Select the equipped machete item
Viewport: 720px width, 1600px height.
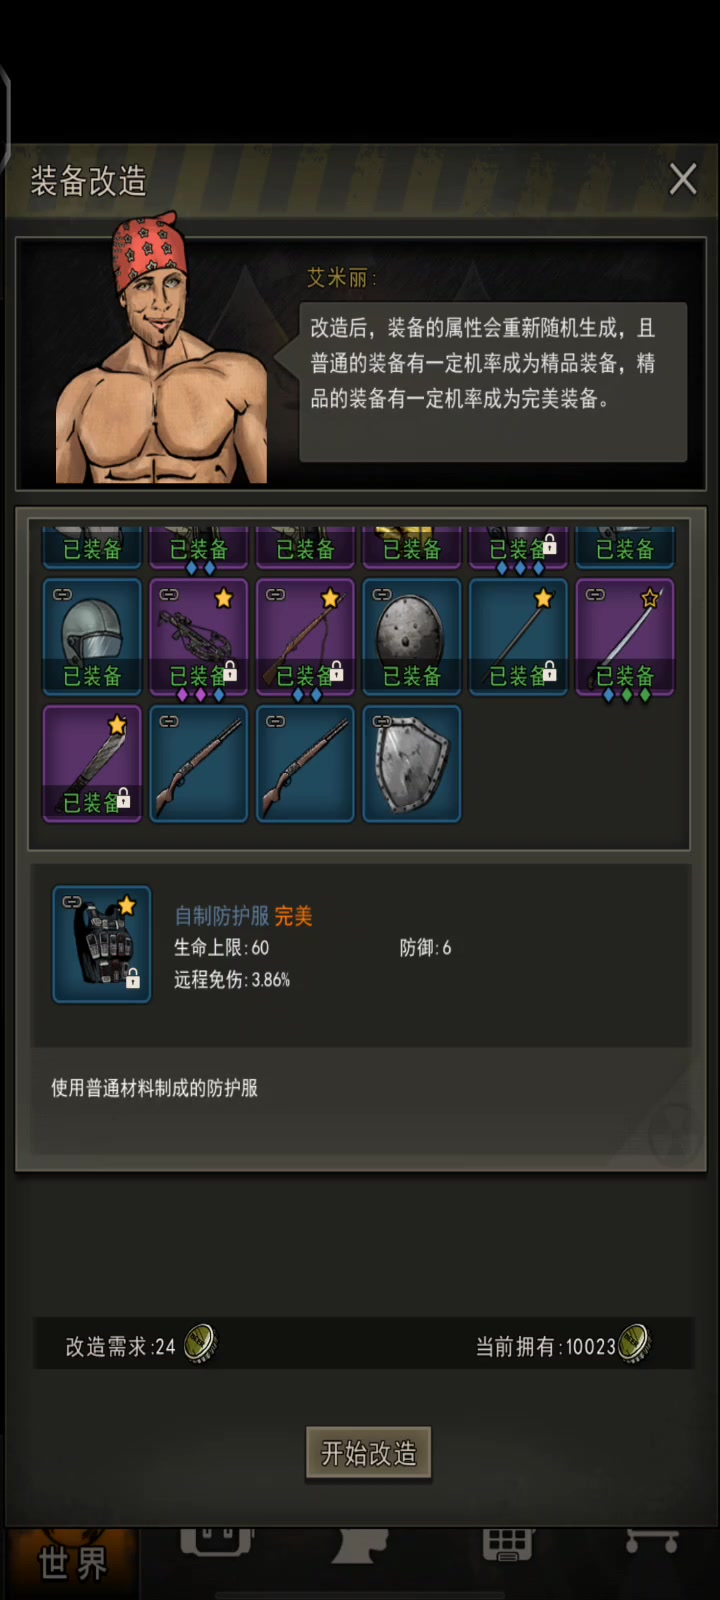pos(92,763)
